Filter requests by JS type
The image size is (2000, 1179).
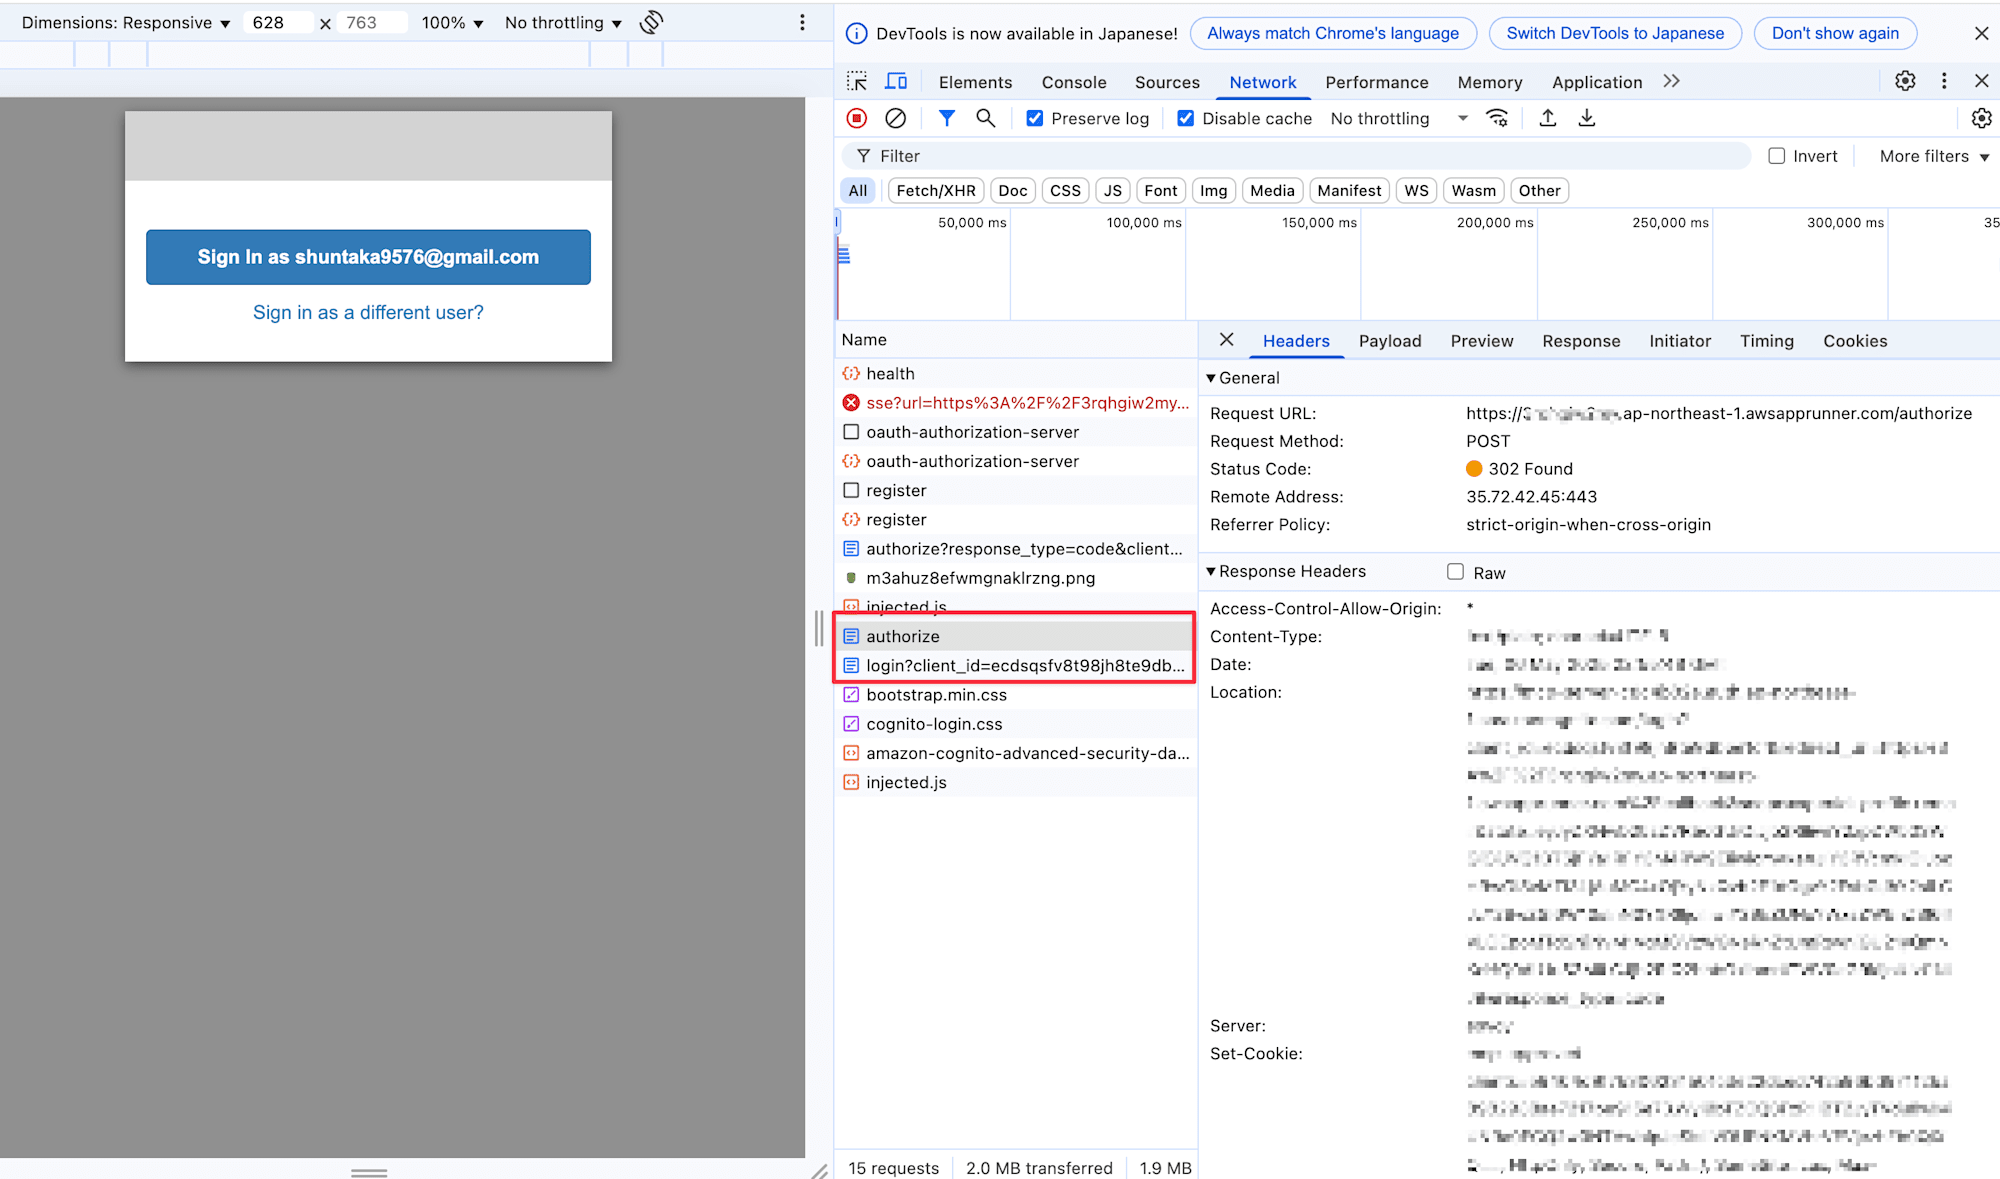pyautogui.click(x=1113, y=190)
